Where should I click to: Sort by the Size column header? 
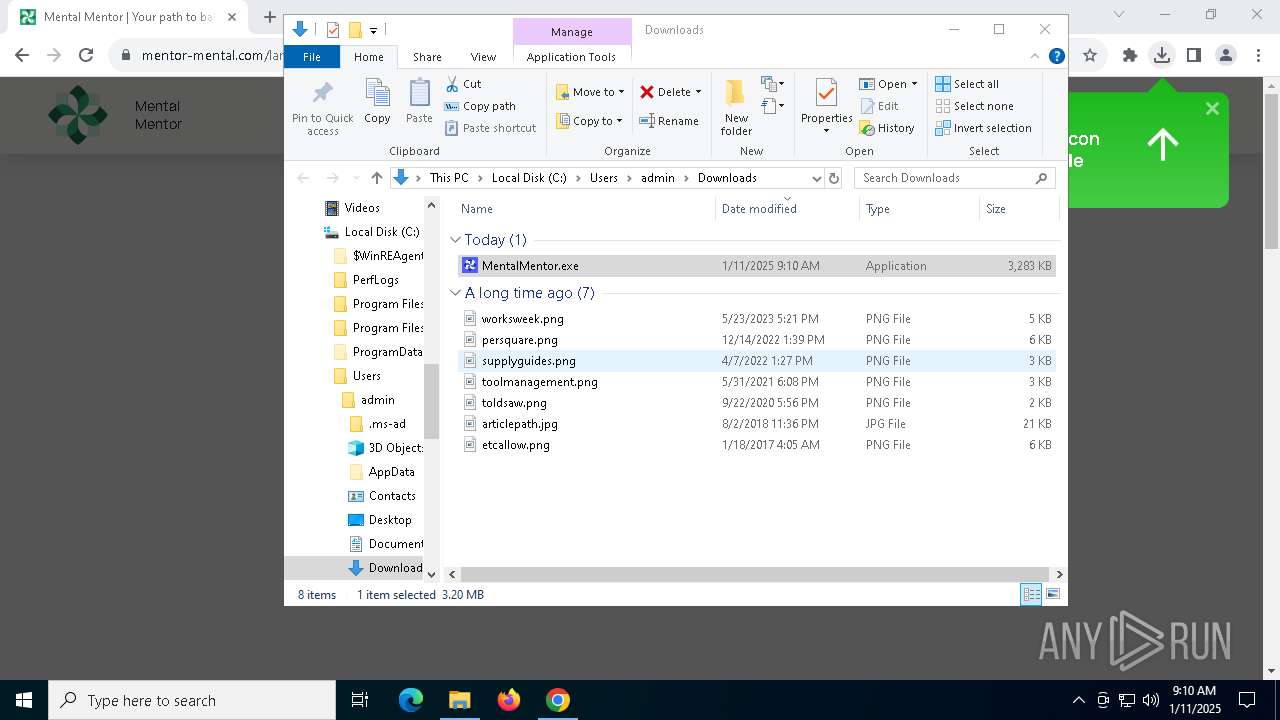pos(1018,209)
